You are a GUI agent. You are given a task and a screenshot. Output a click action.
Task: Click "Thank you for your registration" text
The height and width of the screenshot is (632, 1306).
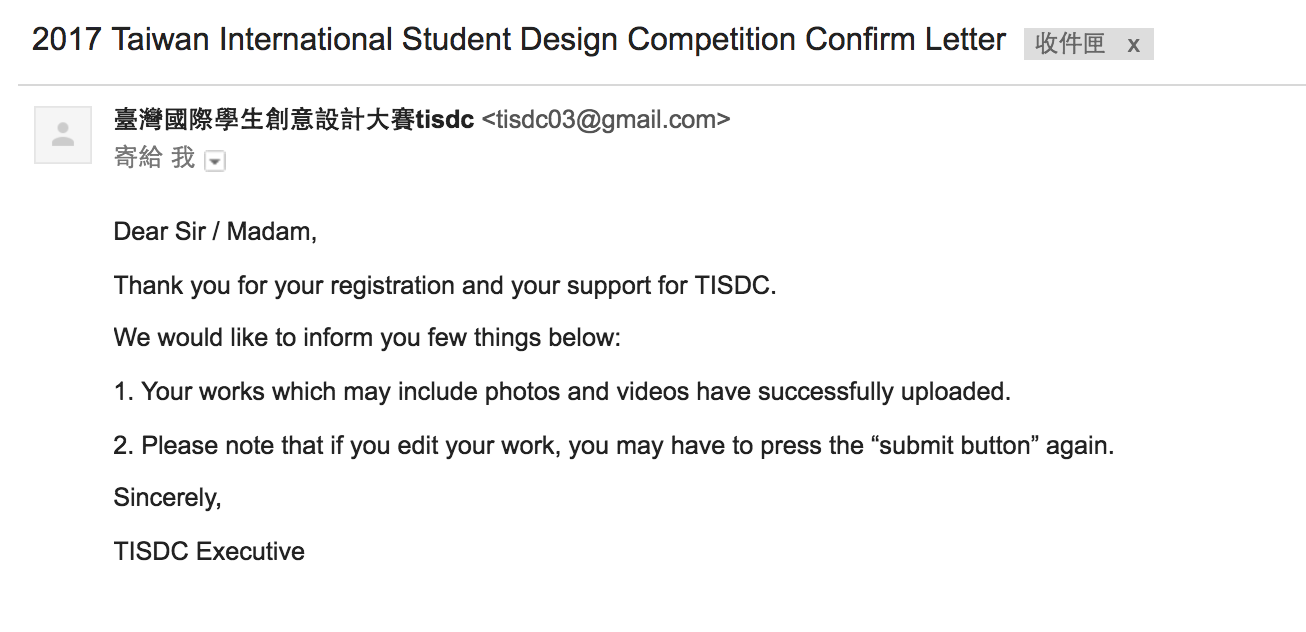point(284,286)
